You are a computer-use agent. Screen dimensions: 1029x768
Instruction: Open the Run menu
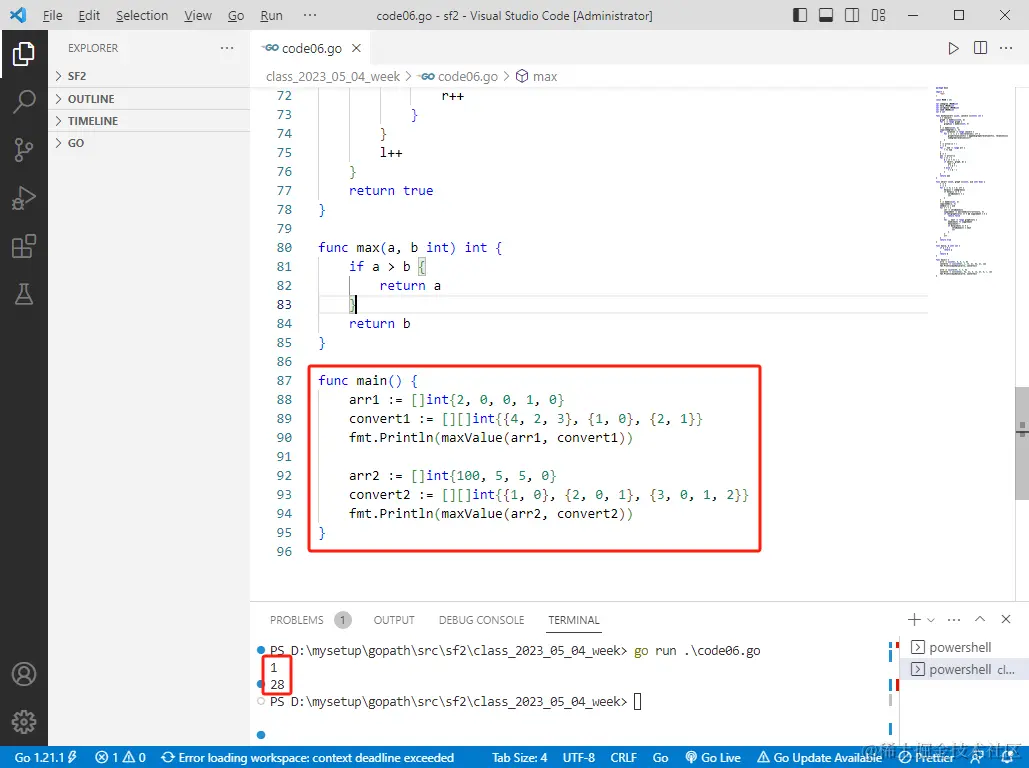tap(271, 15)
